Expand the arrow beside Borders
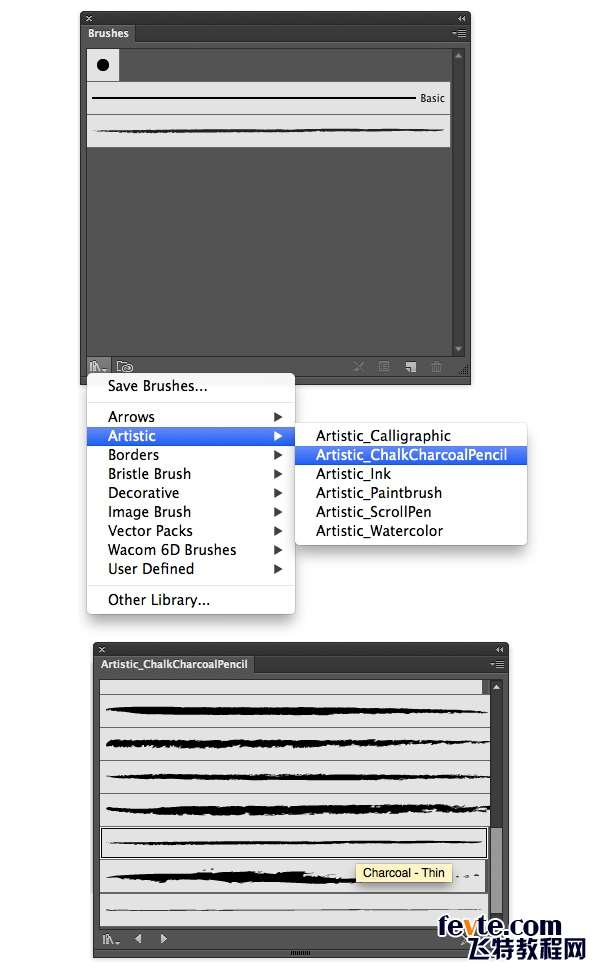Screen dimensions: 600x974 click(x=278, y=455)
